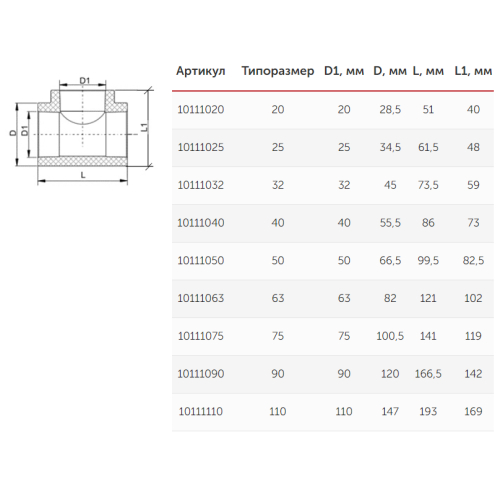500x500 pixels.
Task: Click L1 value 73
Action: (x=473, y=223)
